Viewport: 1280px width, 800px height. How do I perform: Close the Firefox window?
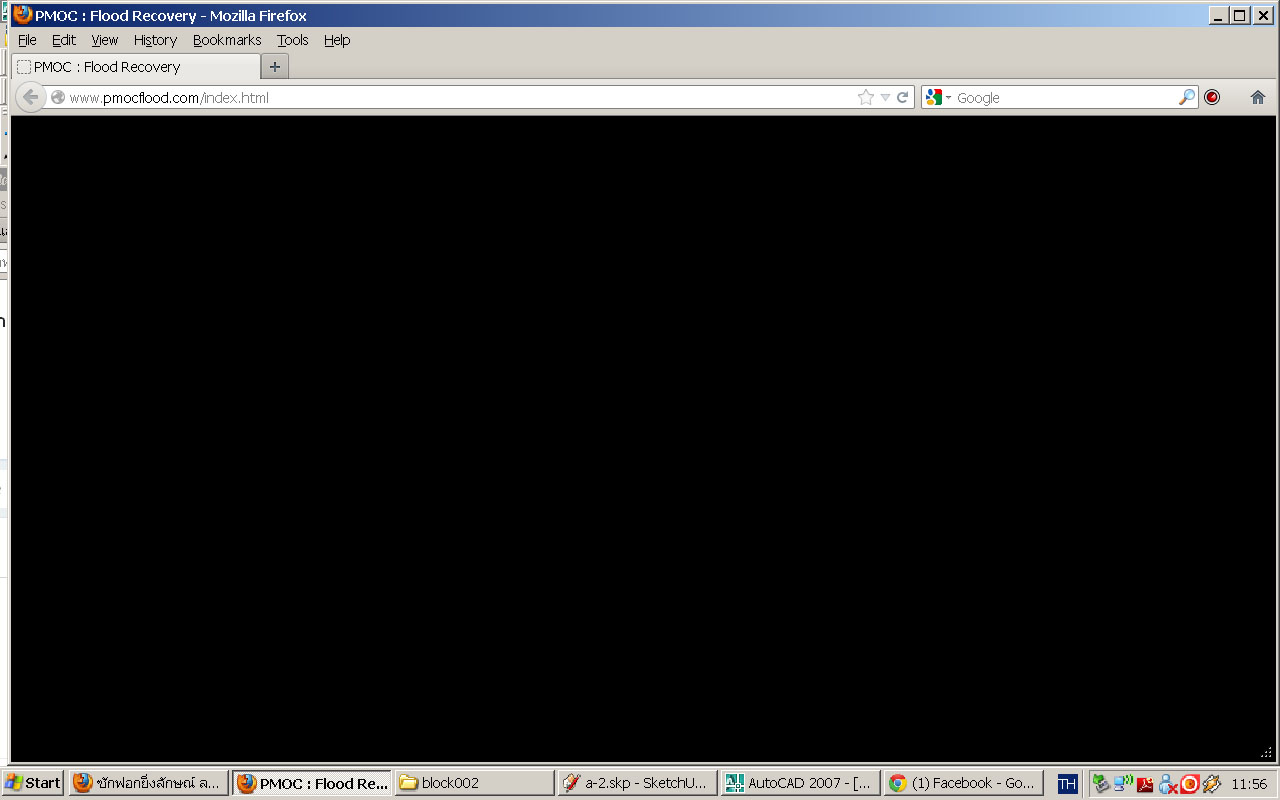tap(1264, 15)
